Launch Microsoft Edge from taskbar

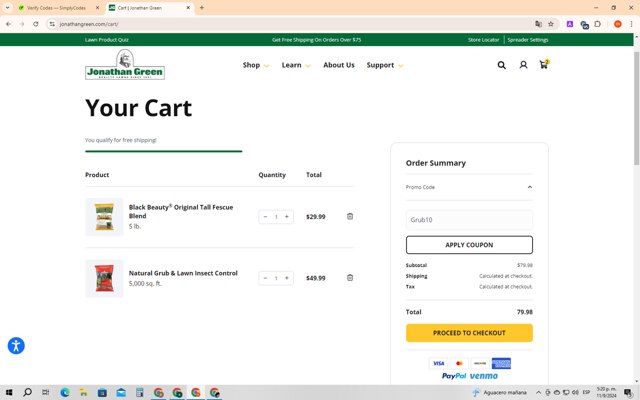click(65, 393)
